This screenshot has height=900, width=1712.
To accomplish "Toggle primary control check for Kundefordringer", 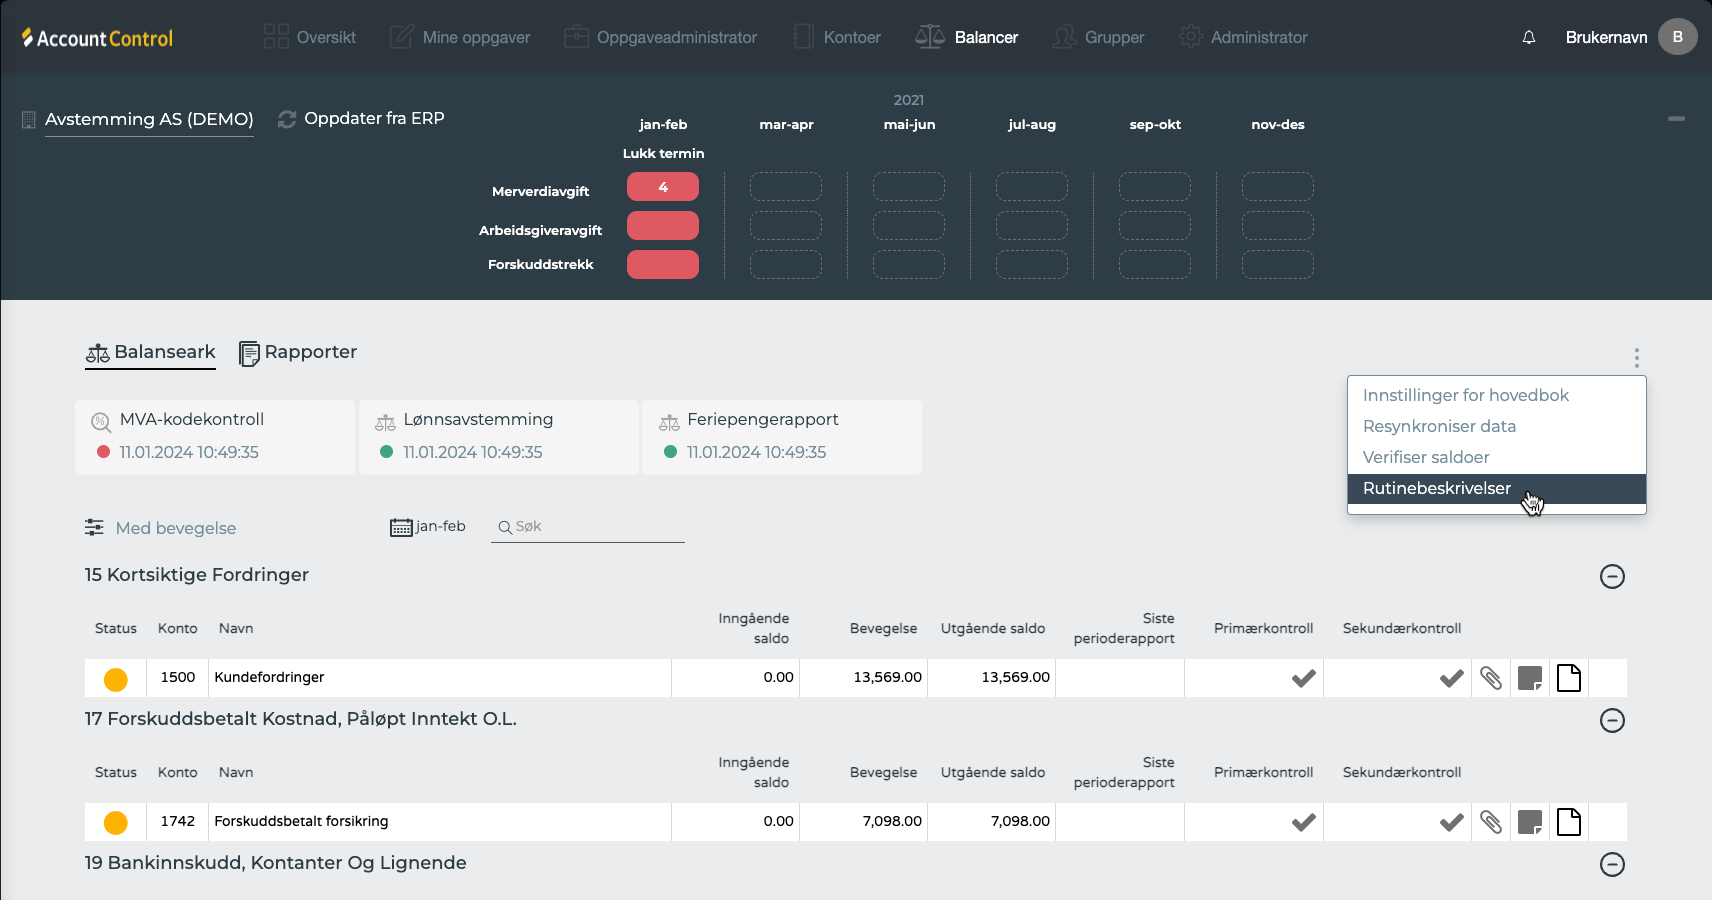I will pos(1303,678).
